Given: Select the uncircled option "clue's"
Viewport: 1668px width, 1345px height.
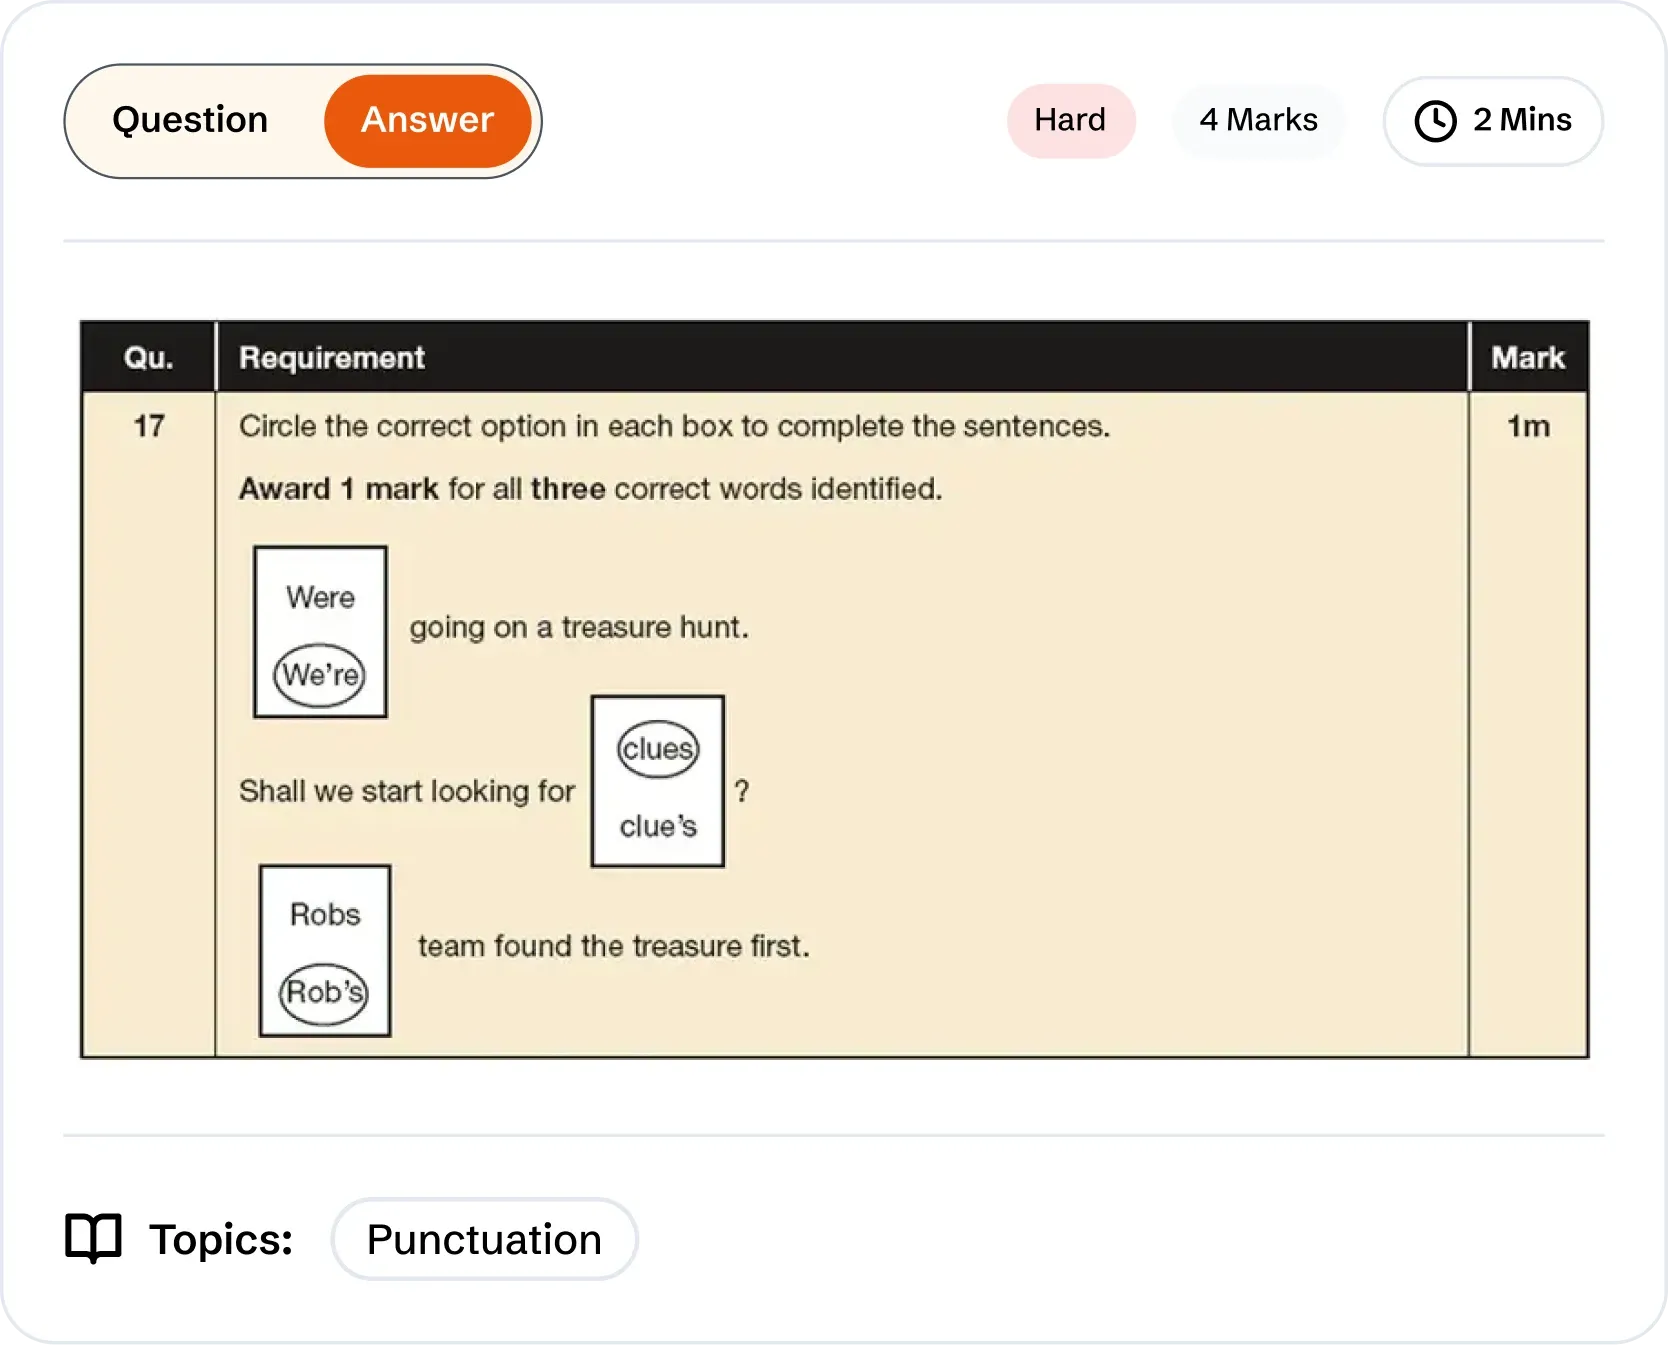Looking at the screenshot, I should [x=655, y=825].
